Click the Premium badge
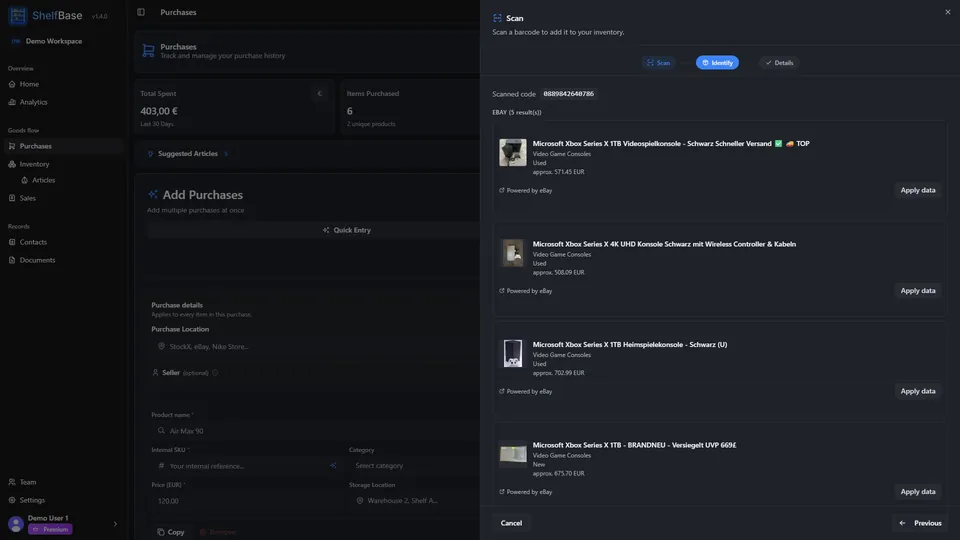 click(x=50, y=530)
